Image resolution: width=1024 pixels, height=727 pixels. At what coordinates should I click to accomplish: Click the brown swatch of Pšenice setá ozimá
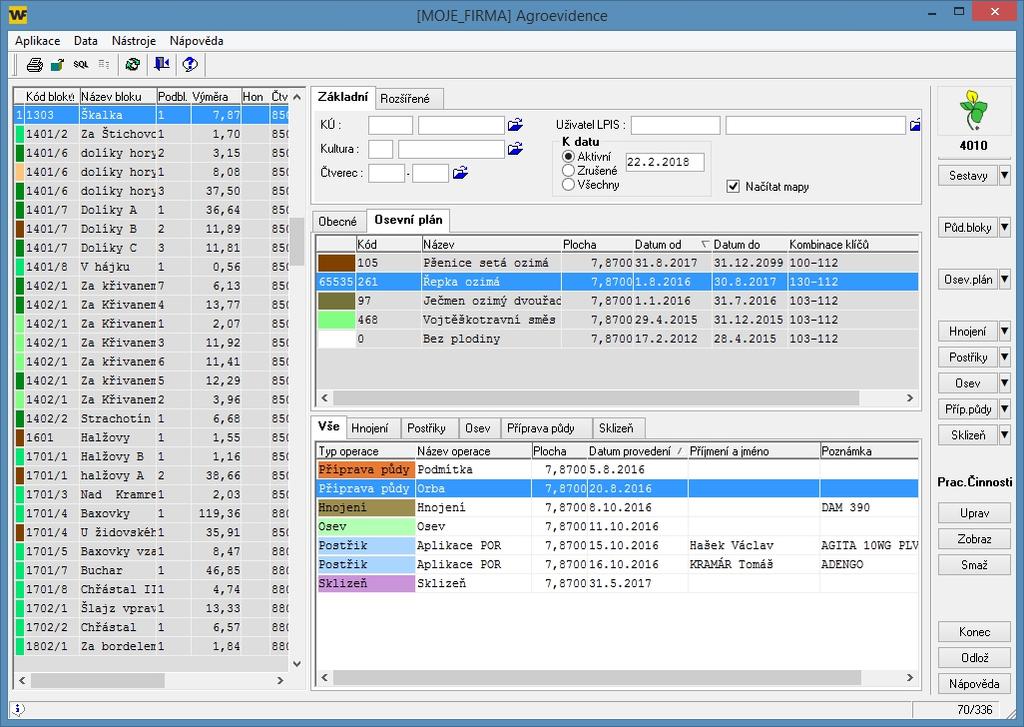click(x=336, y=263)
